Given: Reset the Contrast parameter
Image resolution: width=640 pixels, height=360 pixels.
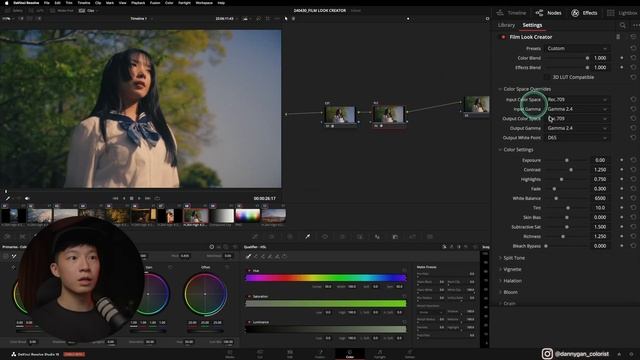Looking at the screenshot, I should [633, 169].
